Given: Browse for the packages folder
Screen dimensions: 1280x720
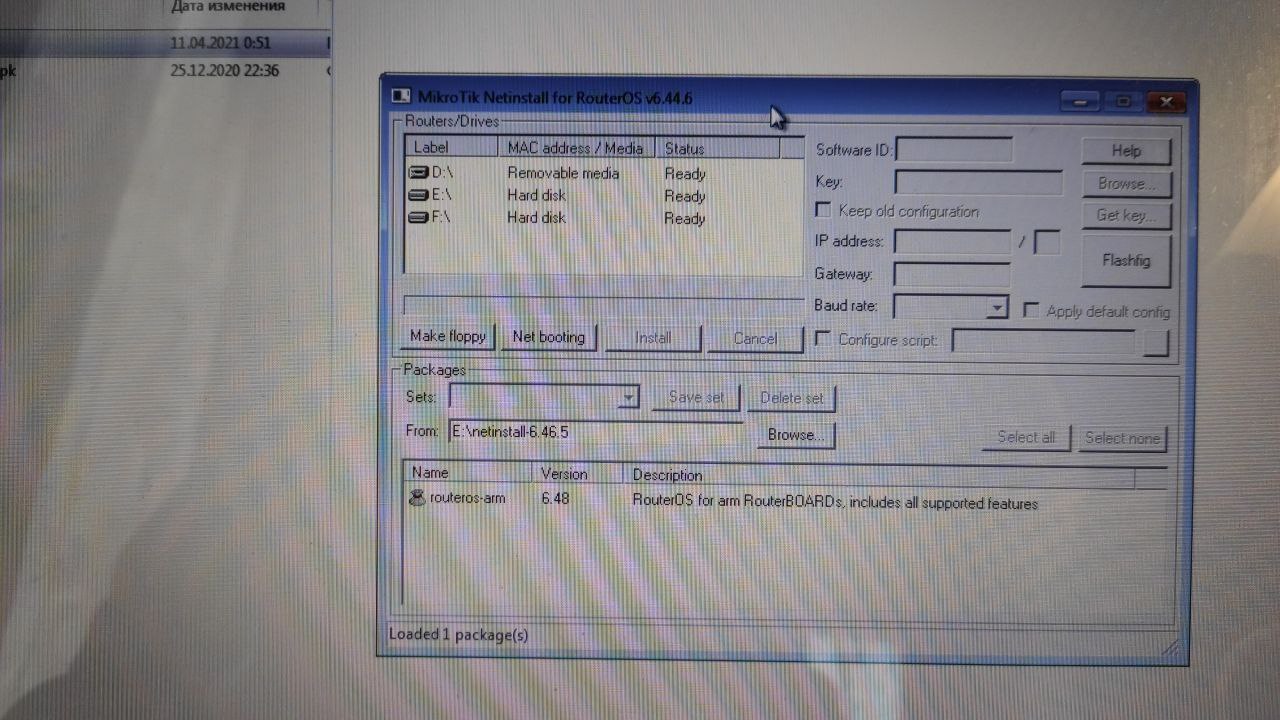Looking at the screenshot, I should tap(796, 435).
